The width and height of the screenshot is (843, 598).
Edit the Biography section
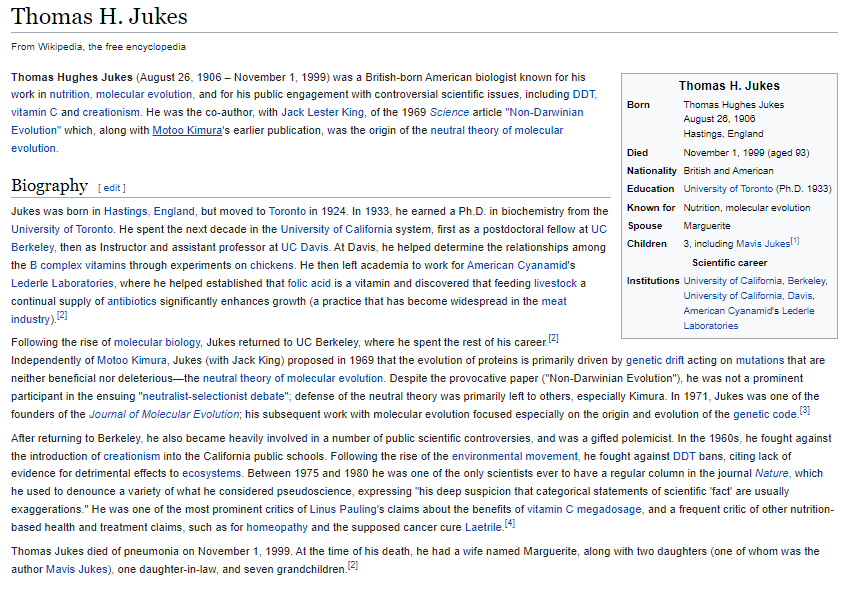pyautogui.click(x=112, y=188)
